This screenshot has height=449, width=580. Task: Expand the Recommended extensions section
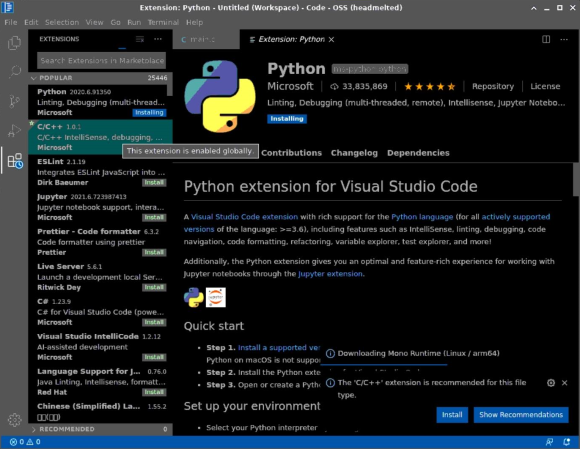tap(99, 429)
